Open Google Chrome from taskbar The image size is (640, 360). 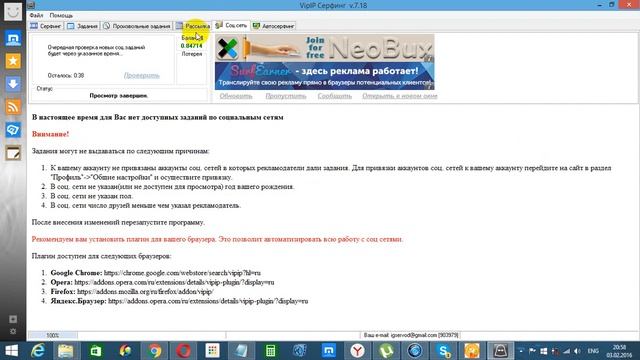pos(154,351)
